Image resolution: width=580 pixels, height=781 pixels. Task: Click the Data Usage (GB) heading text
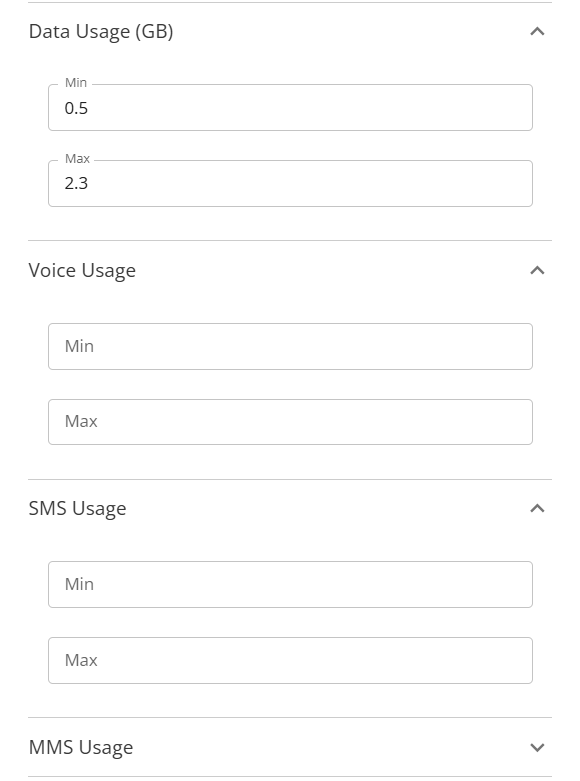101,31
